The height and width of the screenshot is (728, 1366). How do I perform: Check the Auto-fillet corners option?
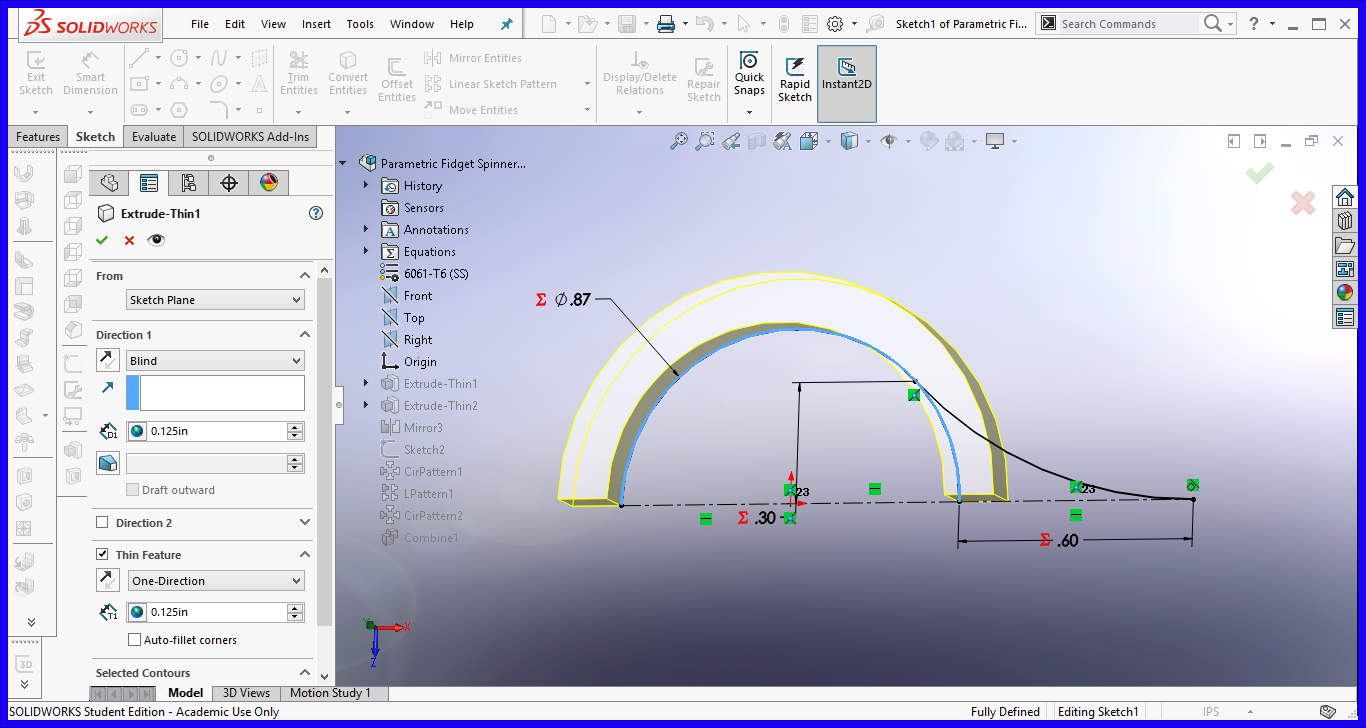coord(133,640)
